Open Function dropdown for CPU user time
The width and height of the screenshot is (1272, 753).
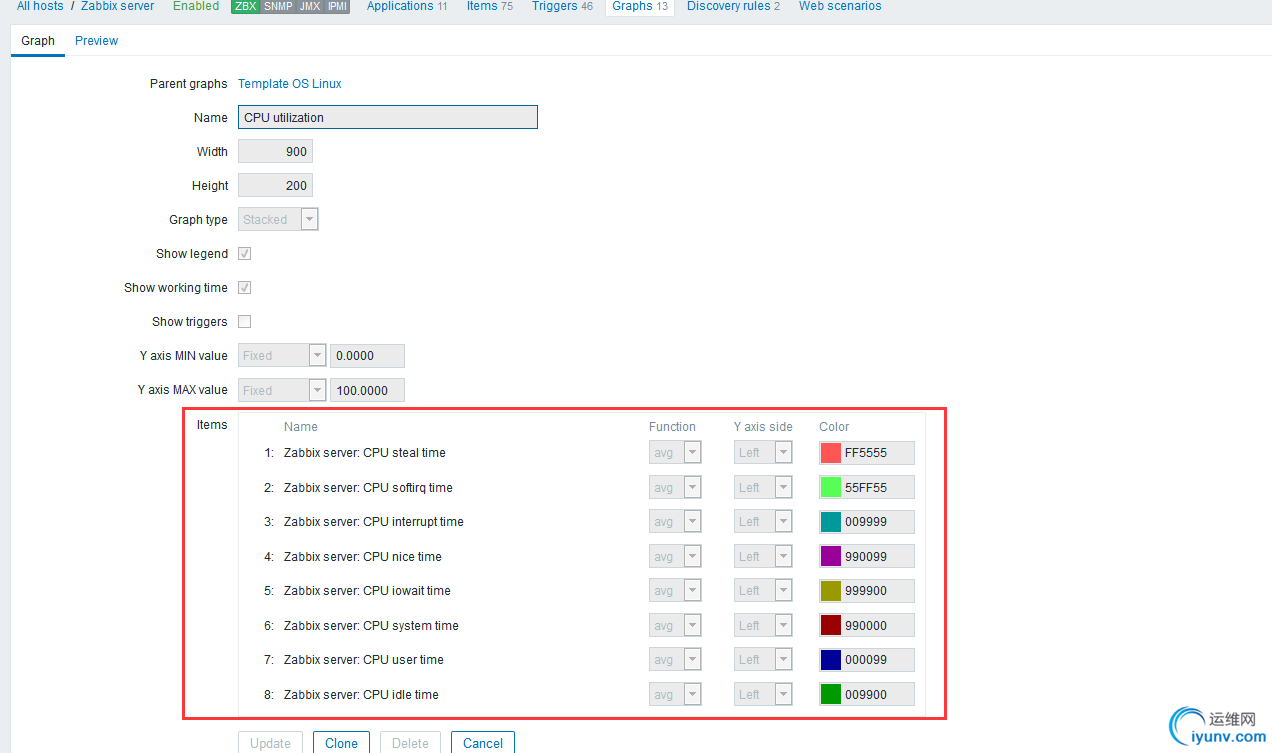coord(675,660)
